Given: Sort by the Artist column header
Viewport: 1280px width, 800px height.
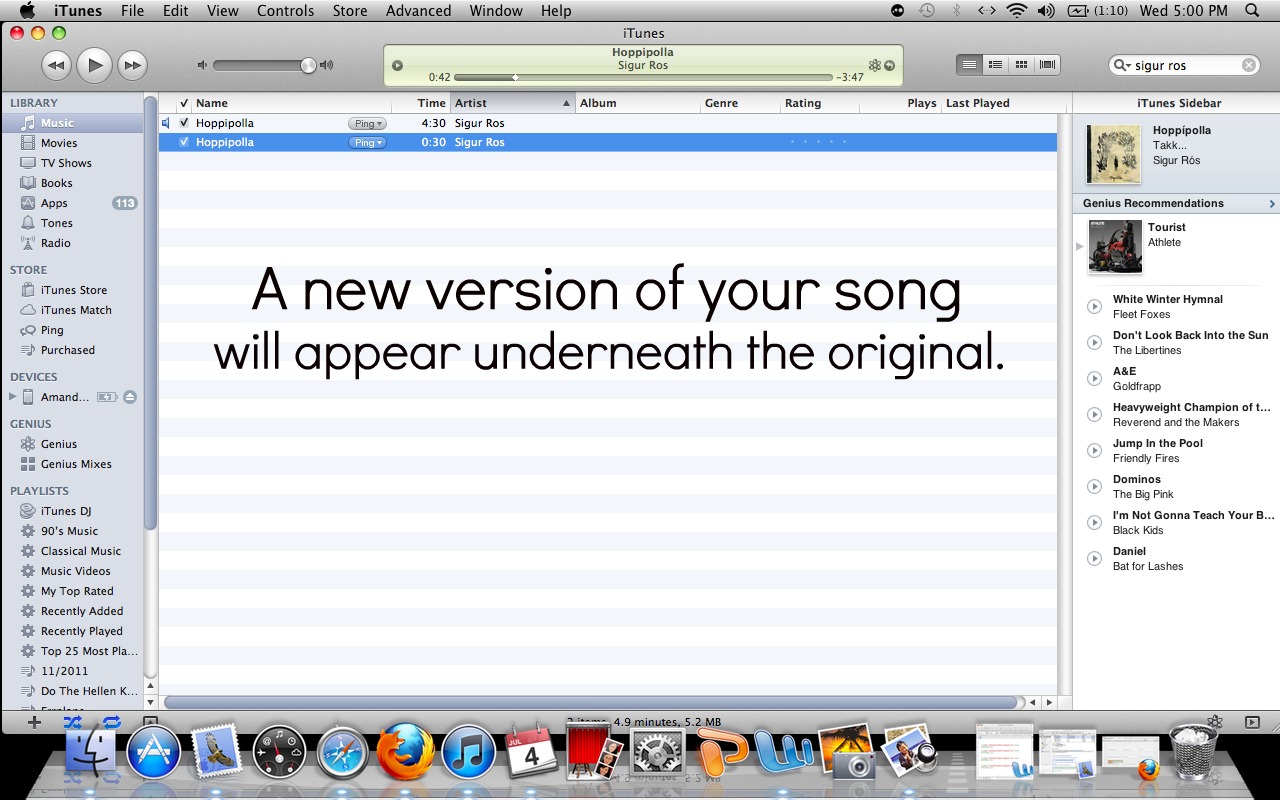Looking at the screenshot, I should [513, 103].
